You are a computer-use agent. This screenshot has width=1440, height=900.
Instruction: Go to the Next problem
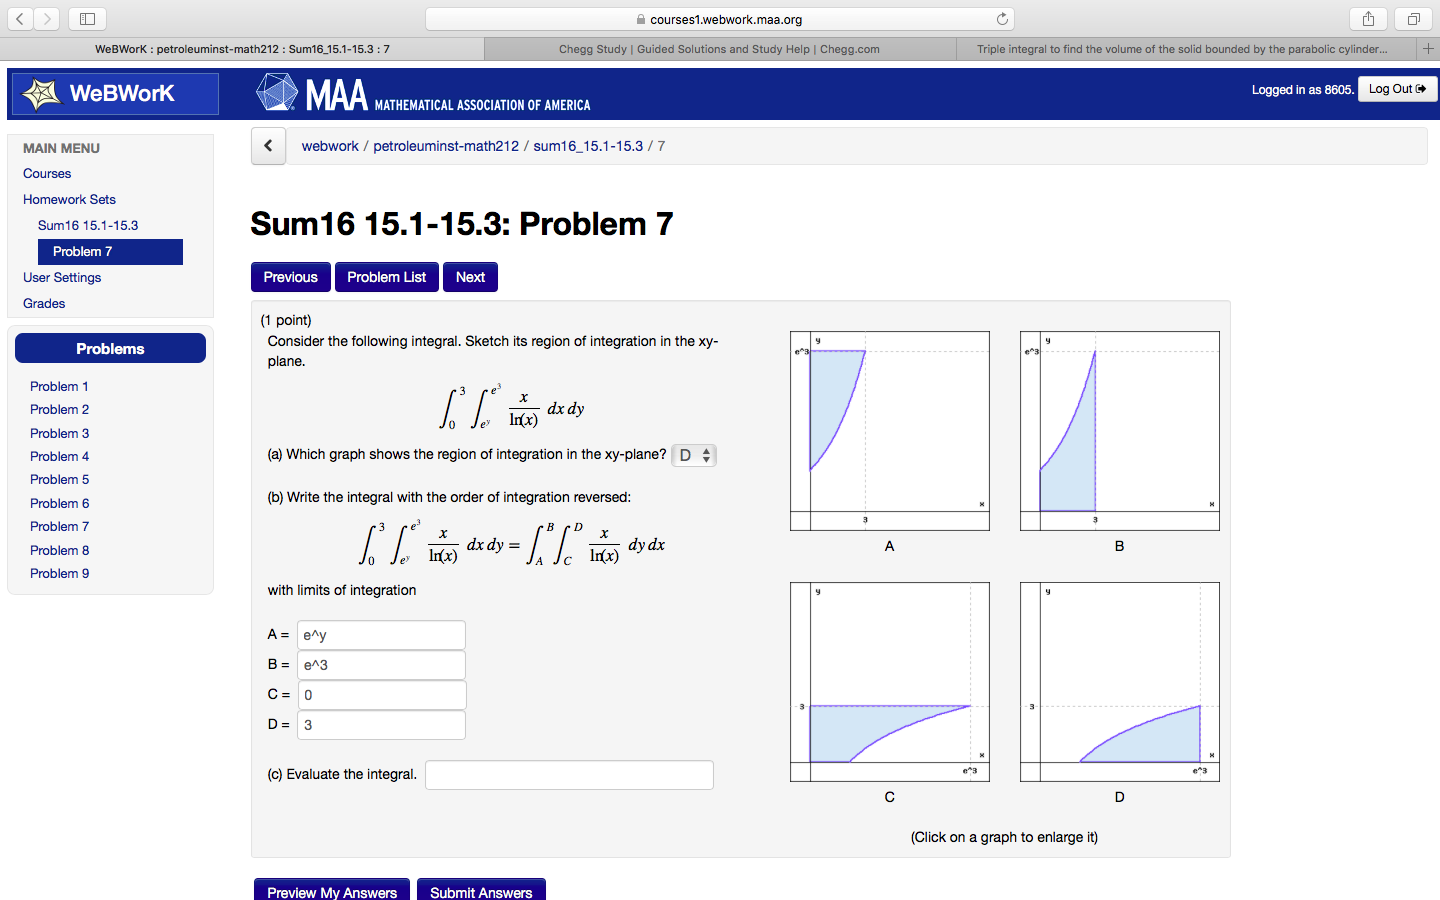pos(470,277)
